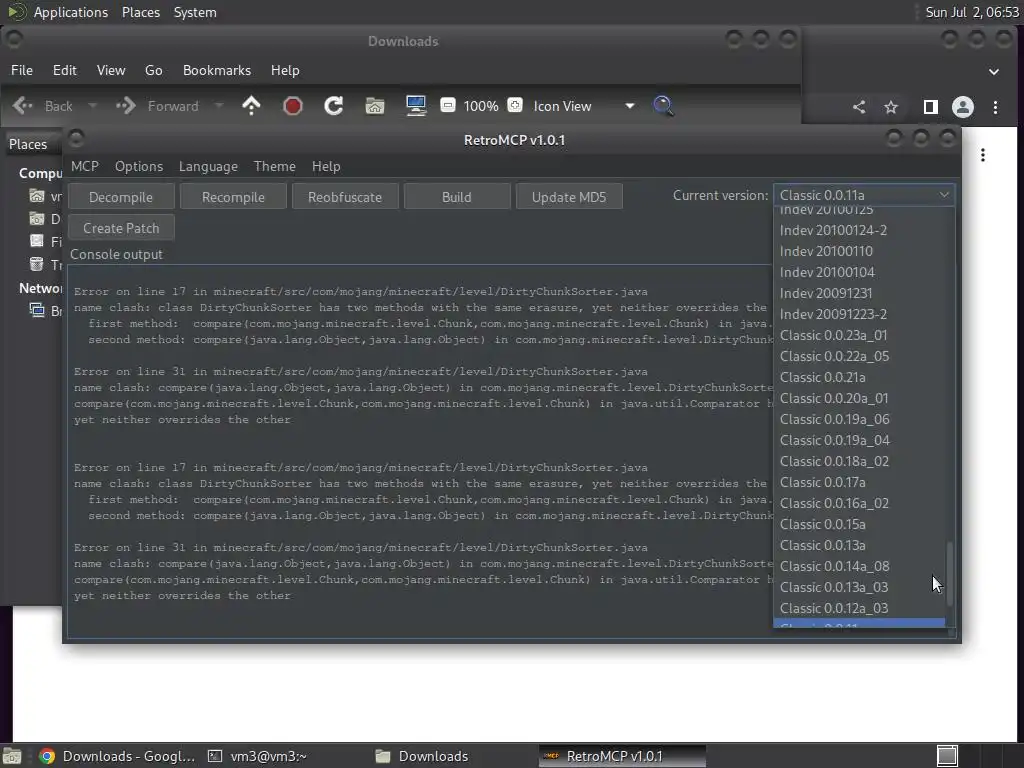Switch to vm3@vm3 terminal taskbar item
The width and height of the screenshot is (1024, 768).
point(257,756)
